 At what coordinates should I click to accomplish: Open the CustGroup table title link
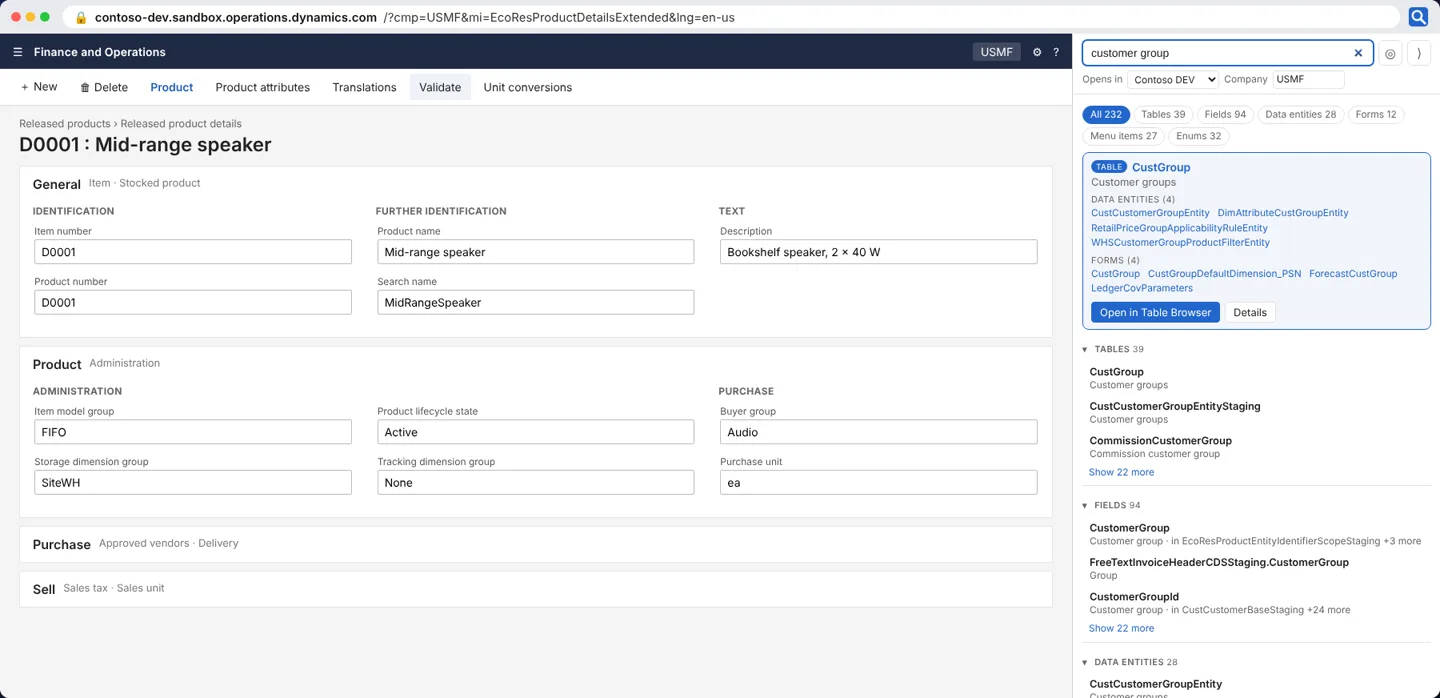1161,167
